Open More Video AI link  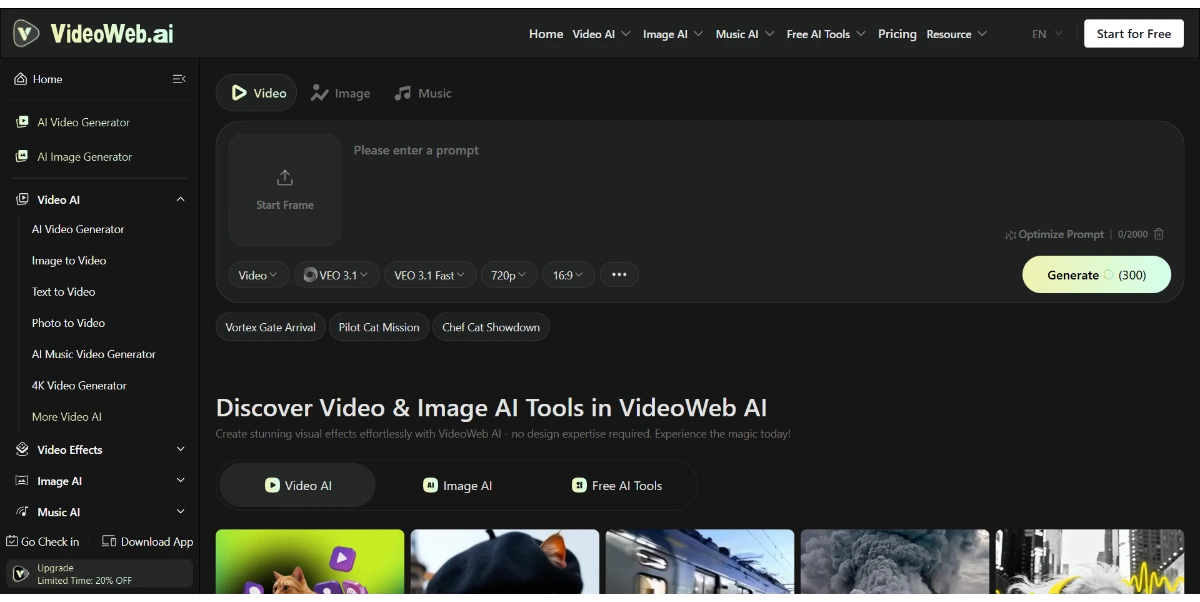pos(67,417)
